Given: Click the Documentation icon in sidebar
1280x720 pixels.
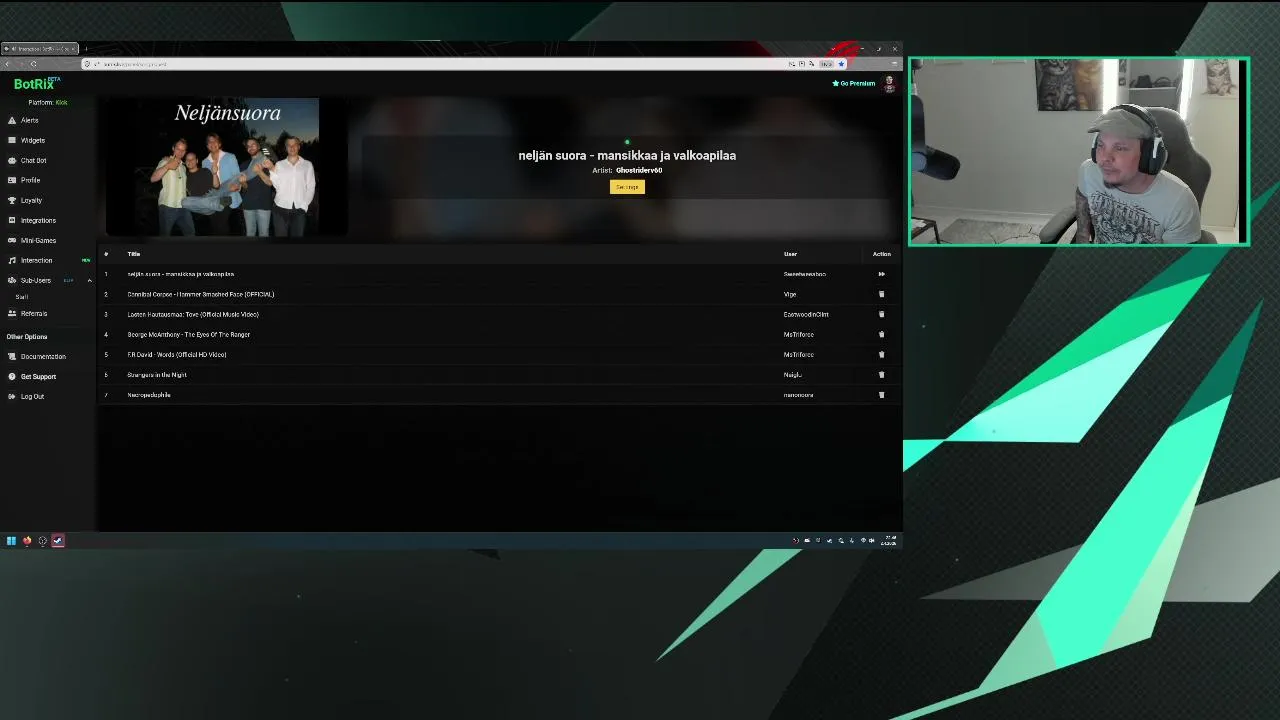Looking at the screenshot, I should [x=12, y=356].
